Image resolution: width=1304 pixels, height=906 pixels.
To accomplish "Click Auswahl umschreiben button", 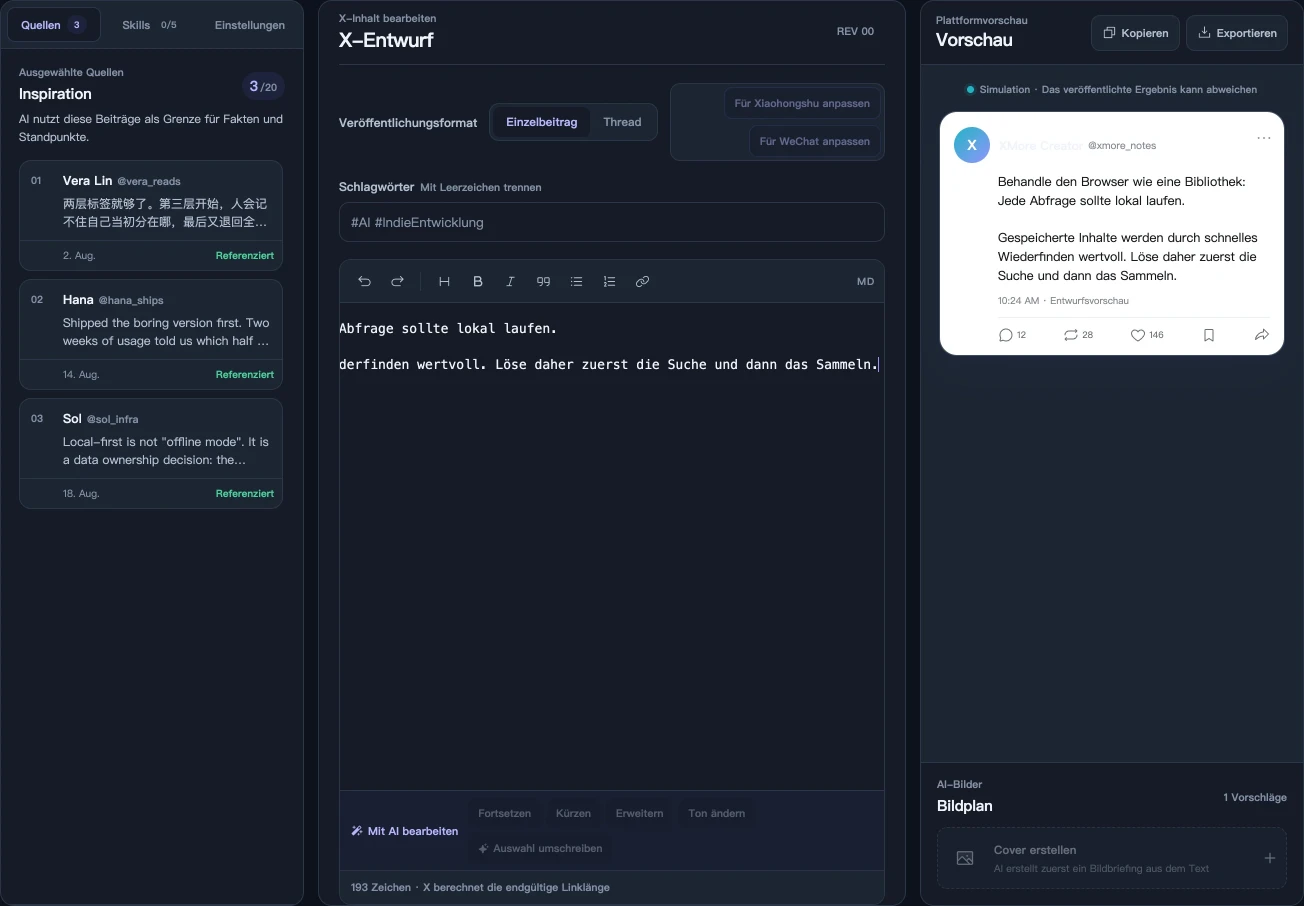I will 540,848.
